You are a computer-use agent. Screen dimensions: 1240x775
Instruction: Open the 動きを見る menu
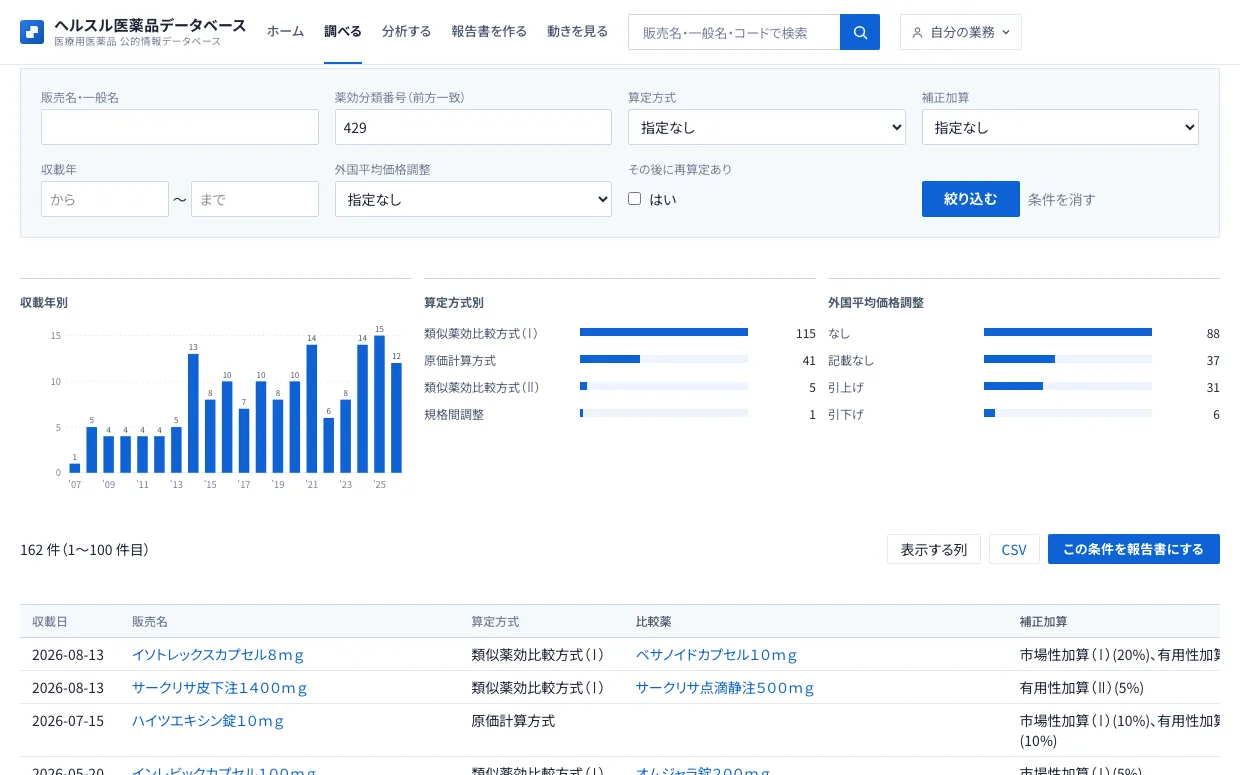pos(577,31)
